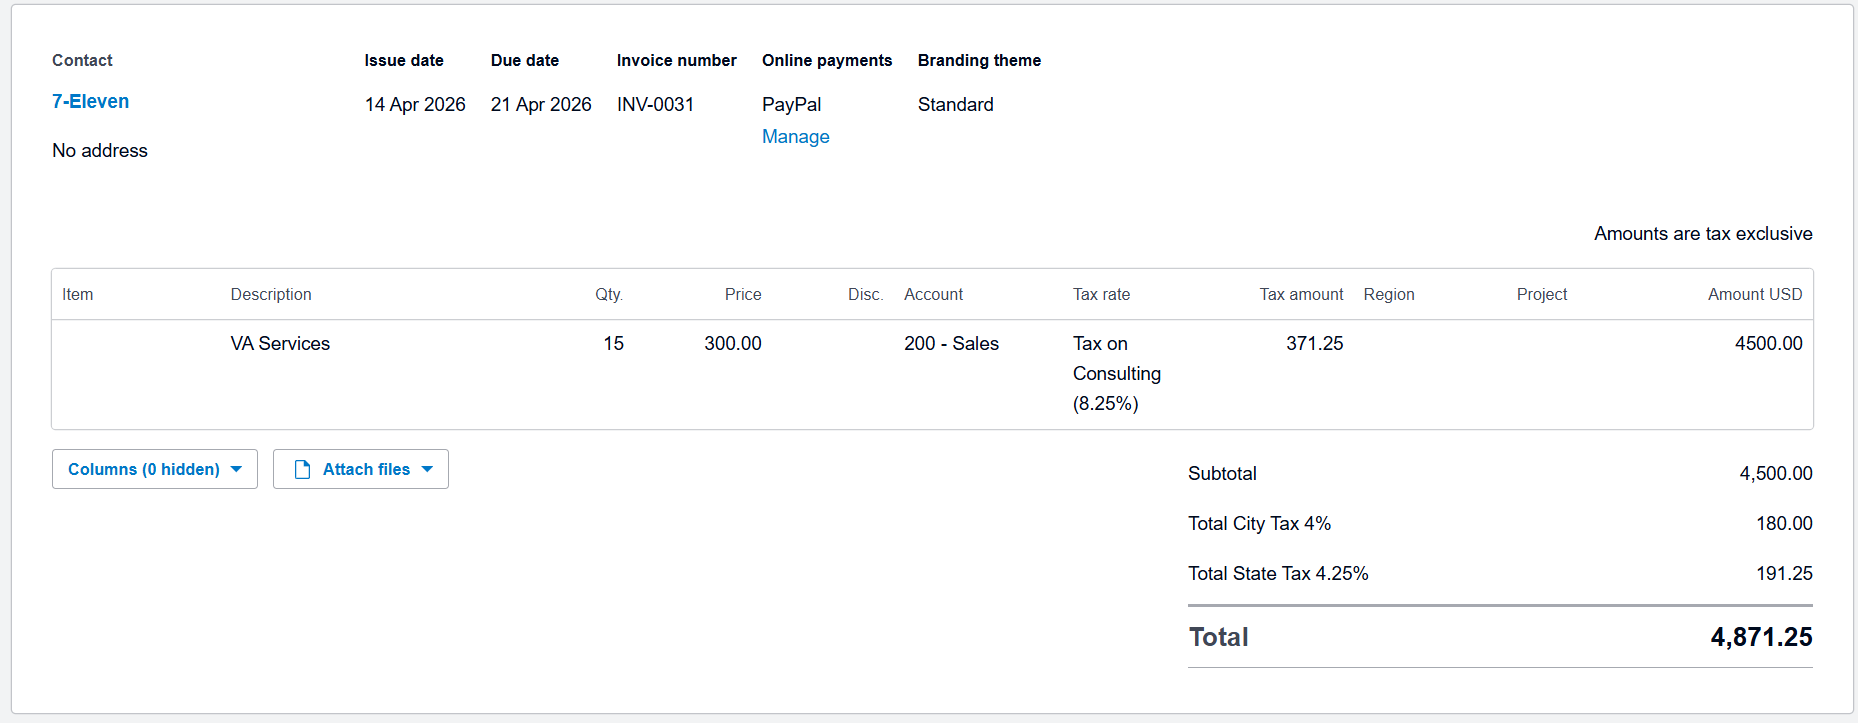Click the 200 - Sales account cell
1858x723 pixels.
[951, 343]
